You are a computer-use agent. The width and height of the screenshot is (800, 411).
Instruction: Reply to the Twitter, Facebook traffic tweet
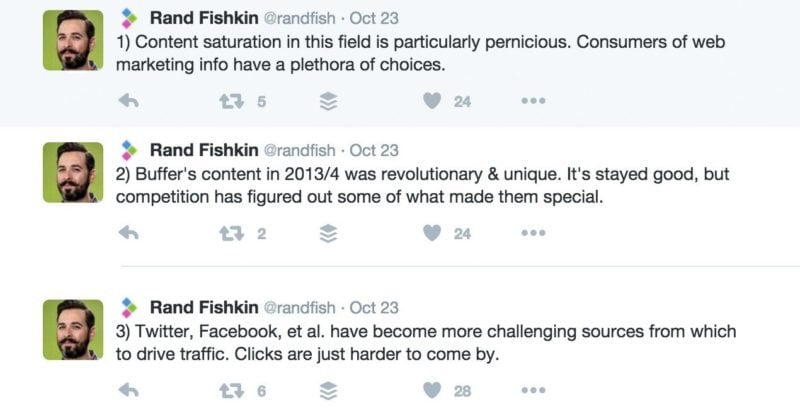[x=129, y=391]
